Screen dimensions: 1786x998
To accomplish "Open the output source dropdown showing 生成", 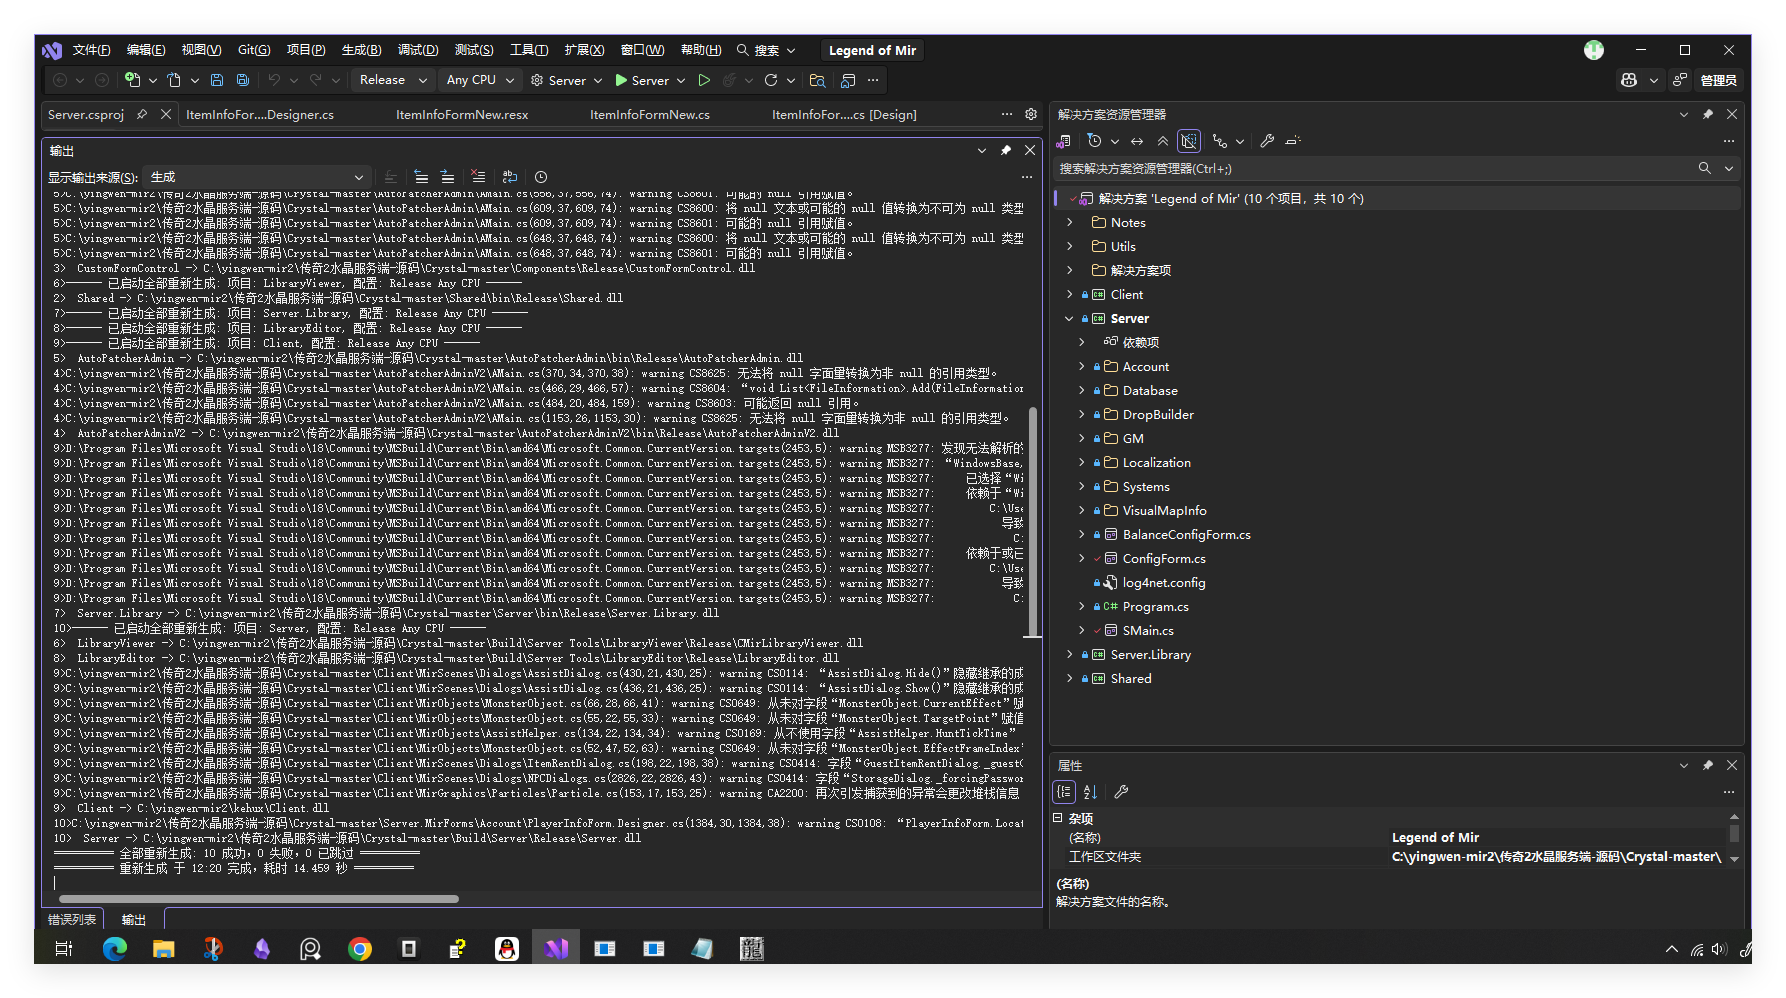I will pyautogui.click(x=257, y=177).
